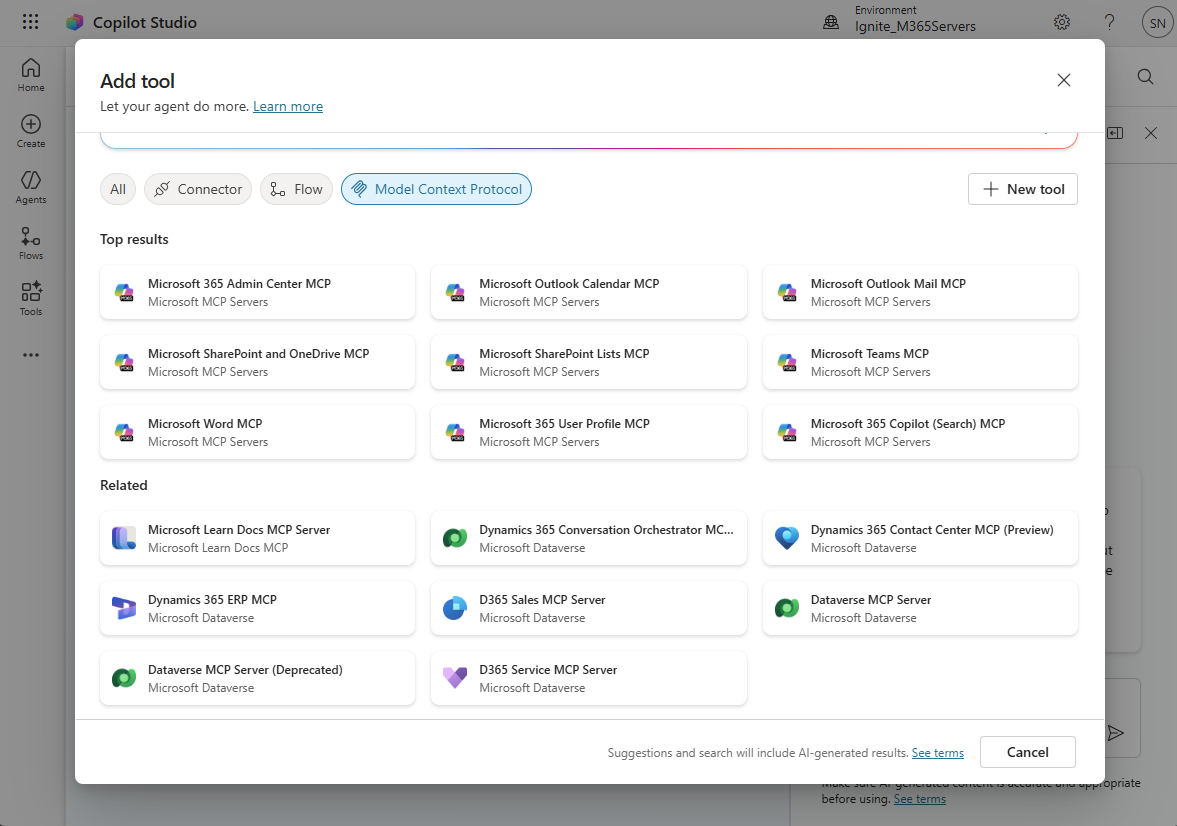The height and width of the screenshot is (826, 1177).
Task: Select the Microsoft Teams MCP tool card
Action: pos(919,361)
